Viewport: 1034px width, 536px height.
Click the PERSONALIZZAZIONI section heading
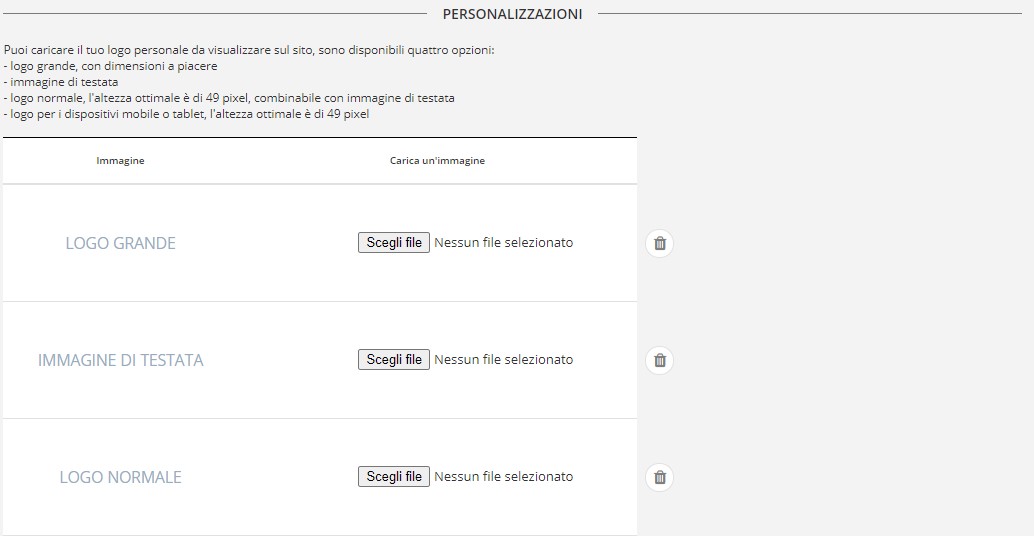(x=512, y=14)
